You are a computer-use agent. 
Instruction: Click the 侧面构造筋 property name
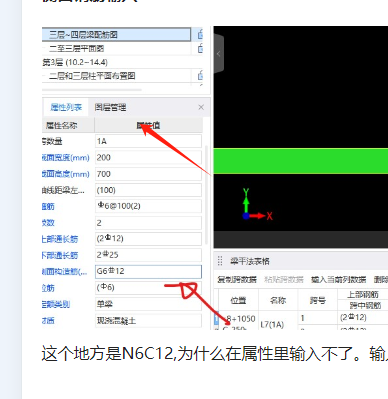point(64,272)
